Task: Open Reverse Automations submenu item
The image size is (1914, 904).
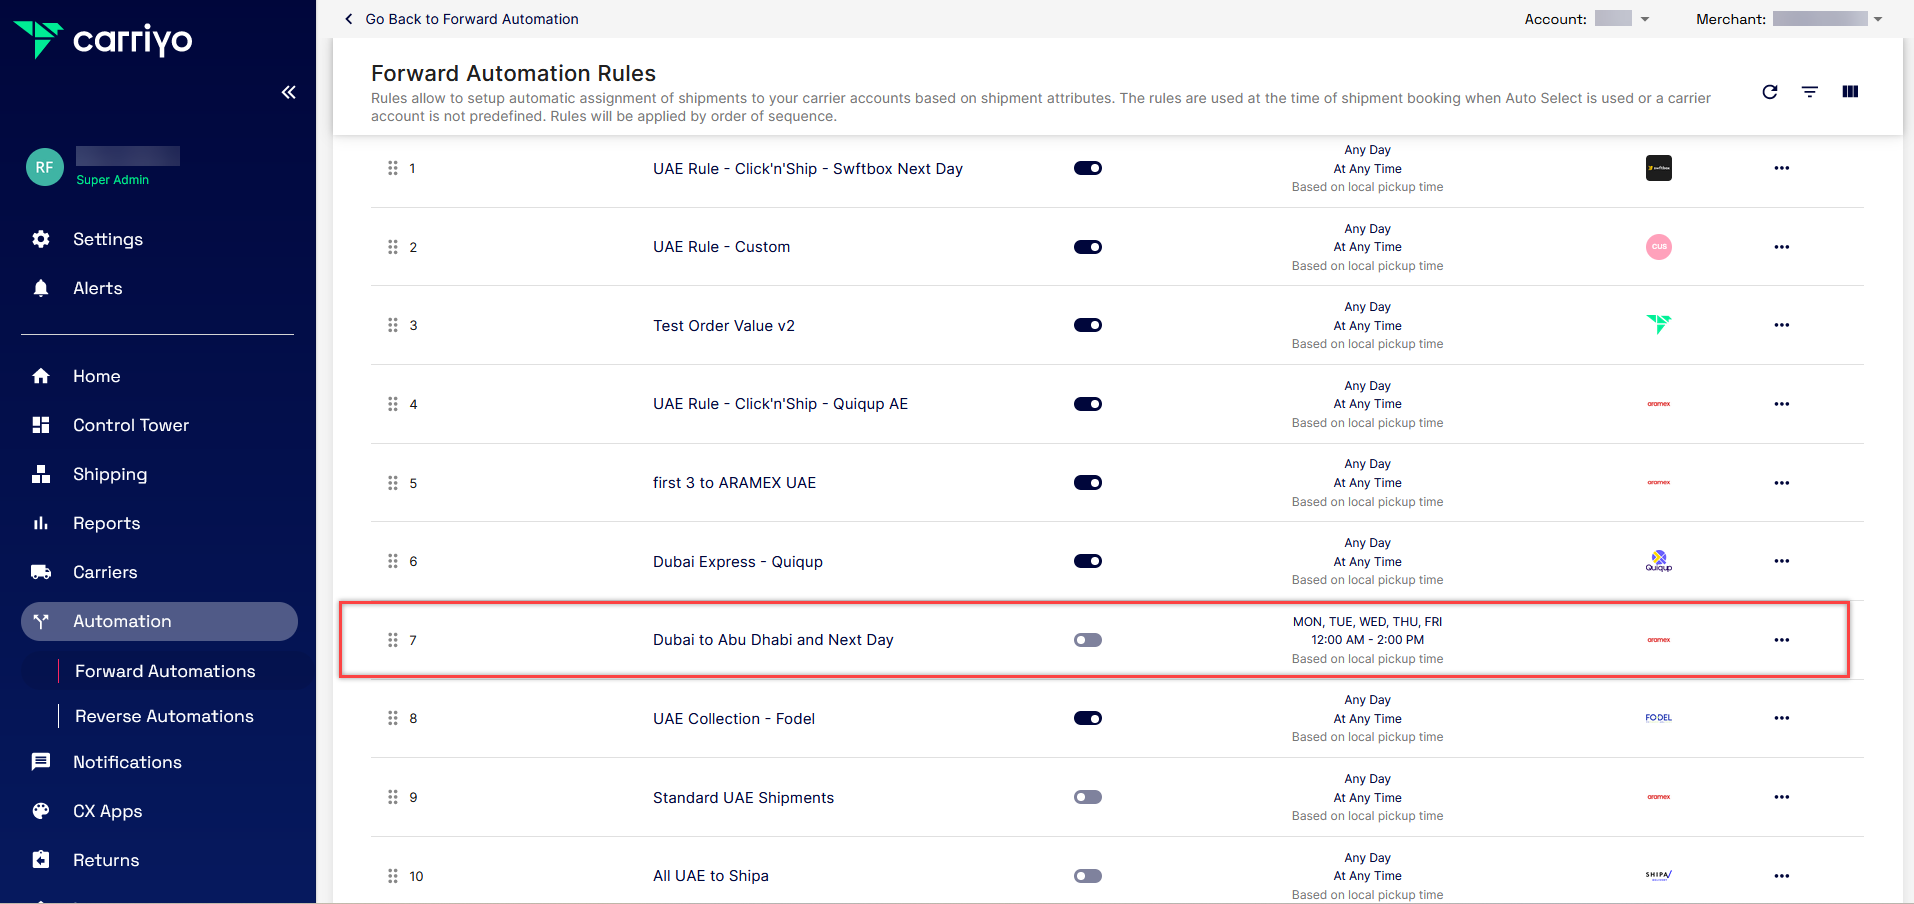Action: coord(164,716)
